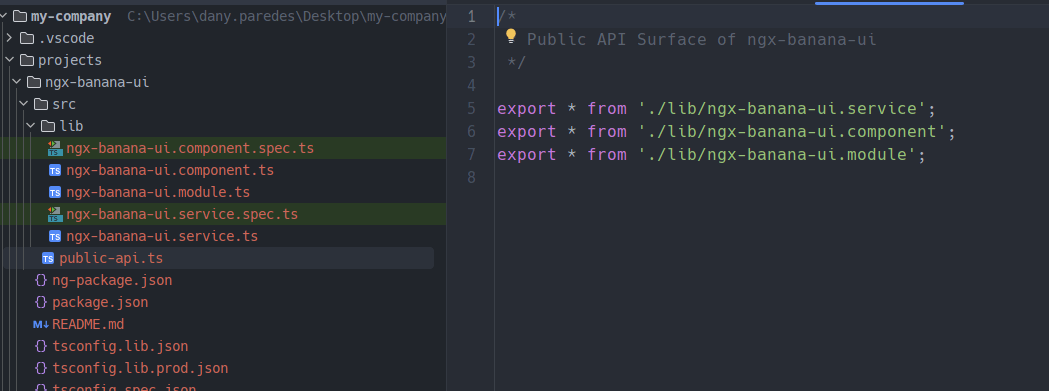This screenshot has height=391, width=1049.
Task: Open ngx-banana-ui.component.ts file
Action: [170, 171]
